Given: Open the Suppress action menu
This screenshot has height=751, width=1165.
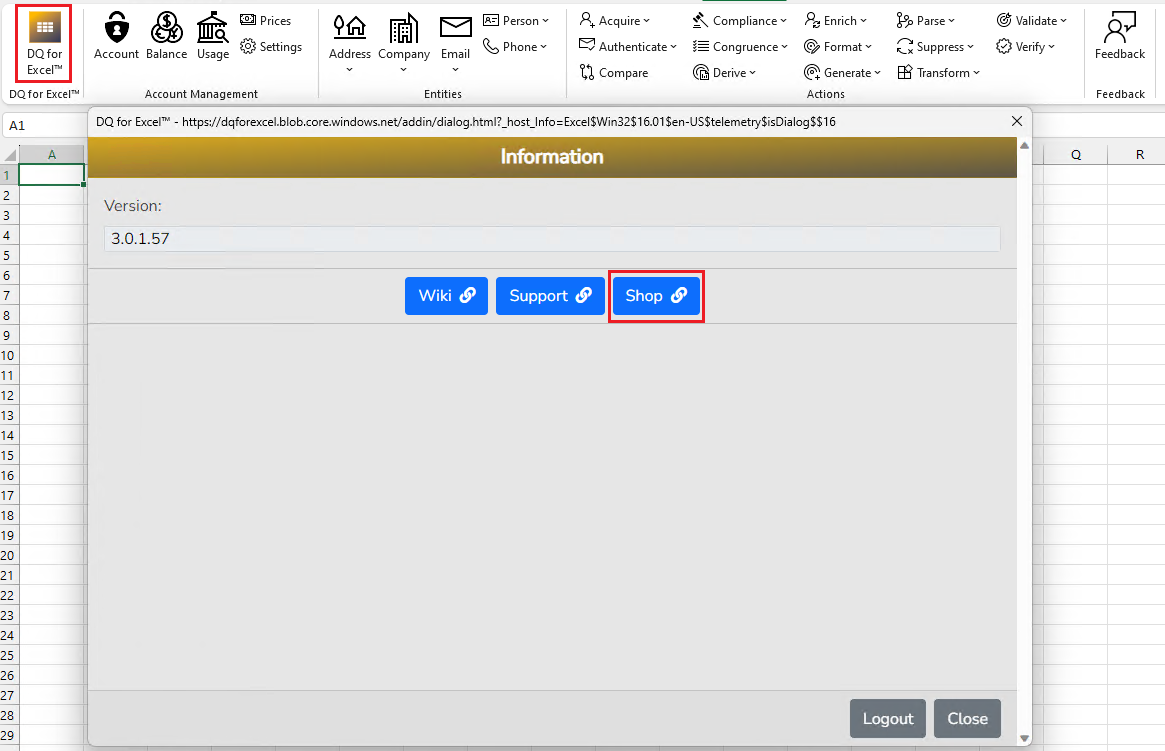Looking at the screenshot, I should 935,47.
